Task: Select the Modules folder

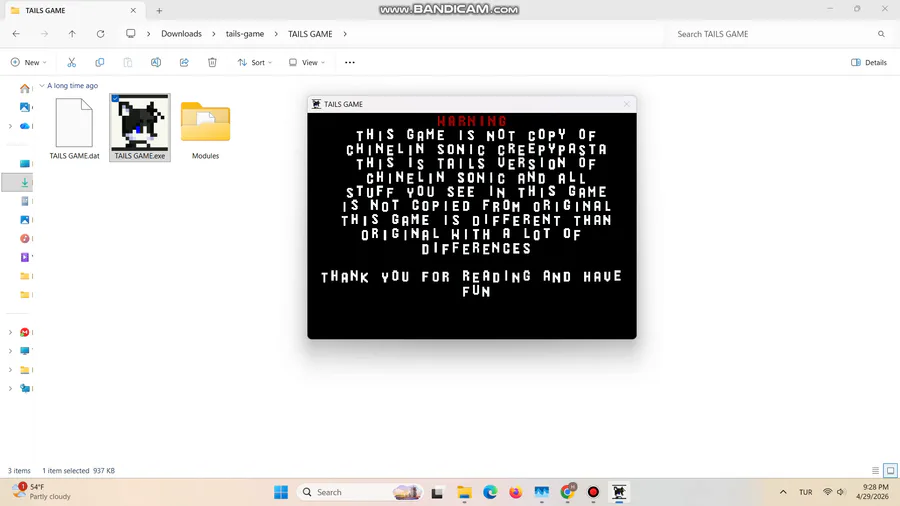Action: (x=205, y=129)
